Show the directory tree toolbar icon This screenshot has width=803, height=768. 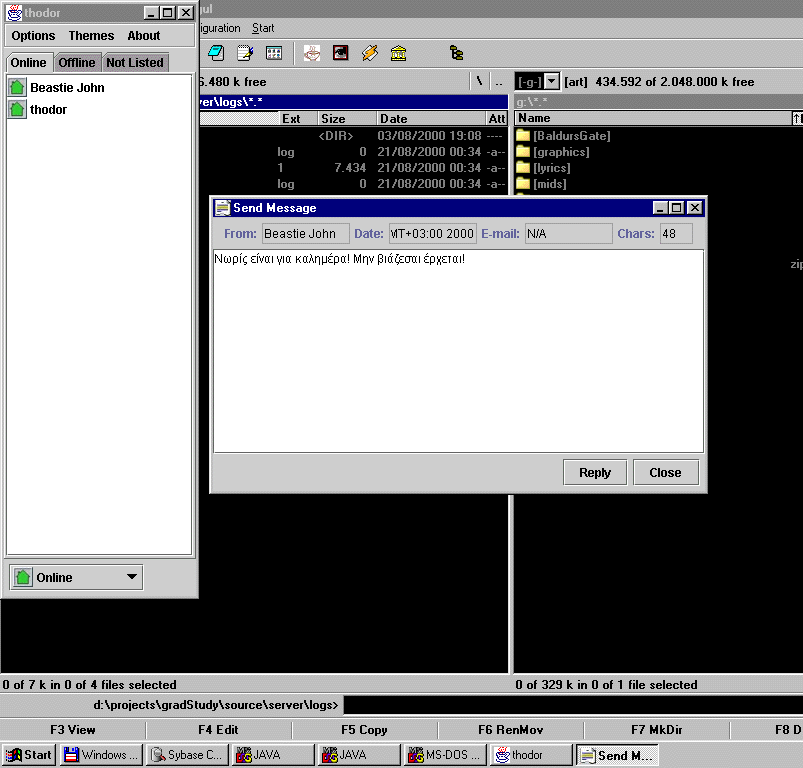pos(456,53)
